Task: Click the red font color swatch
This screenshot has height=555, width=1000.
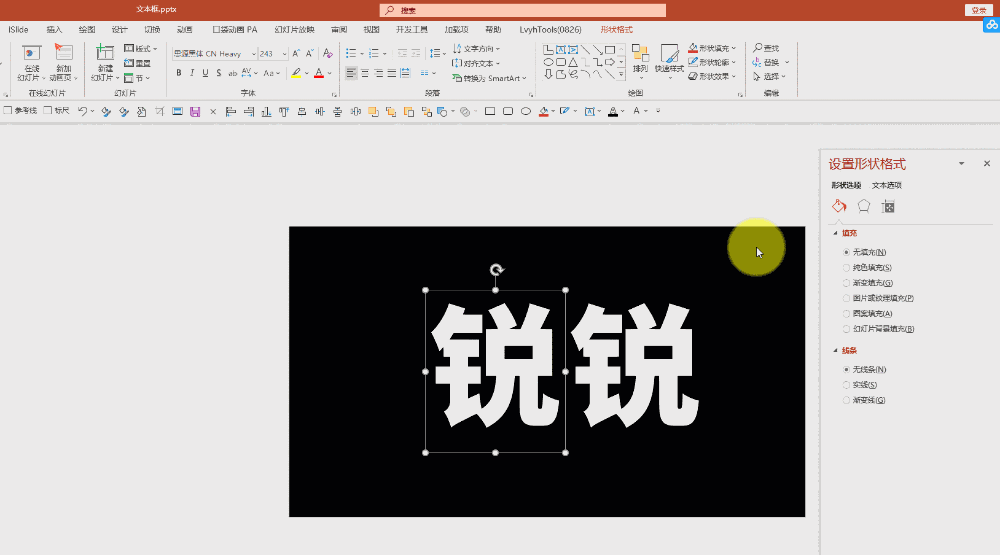Action: pyautogui.click(x=319, y=73)
